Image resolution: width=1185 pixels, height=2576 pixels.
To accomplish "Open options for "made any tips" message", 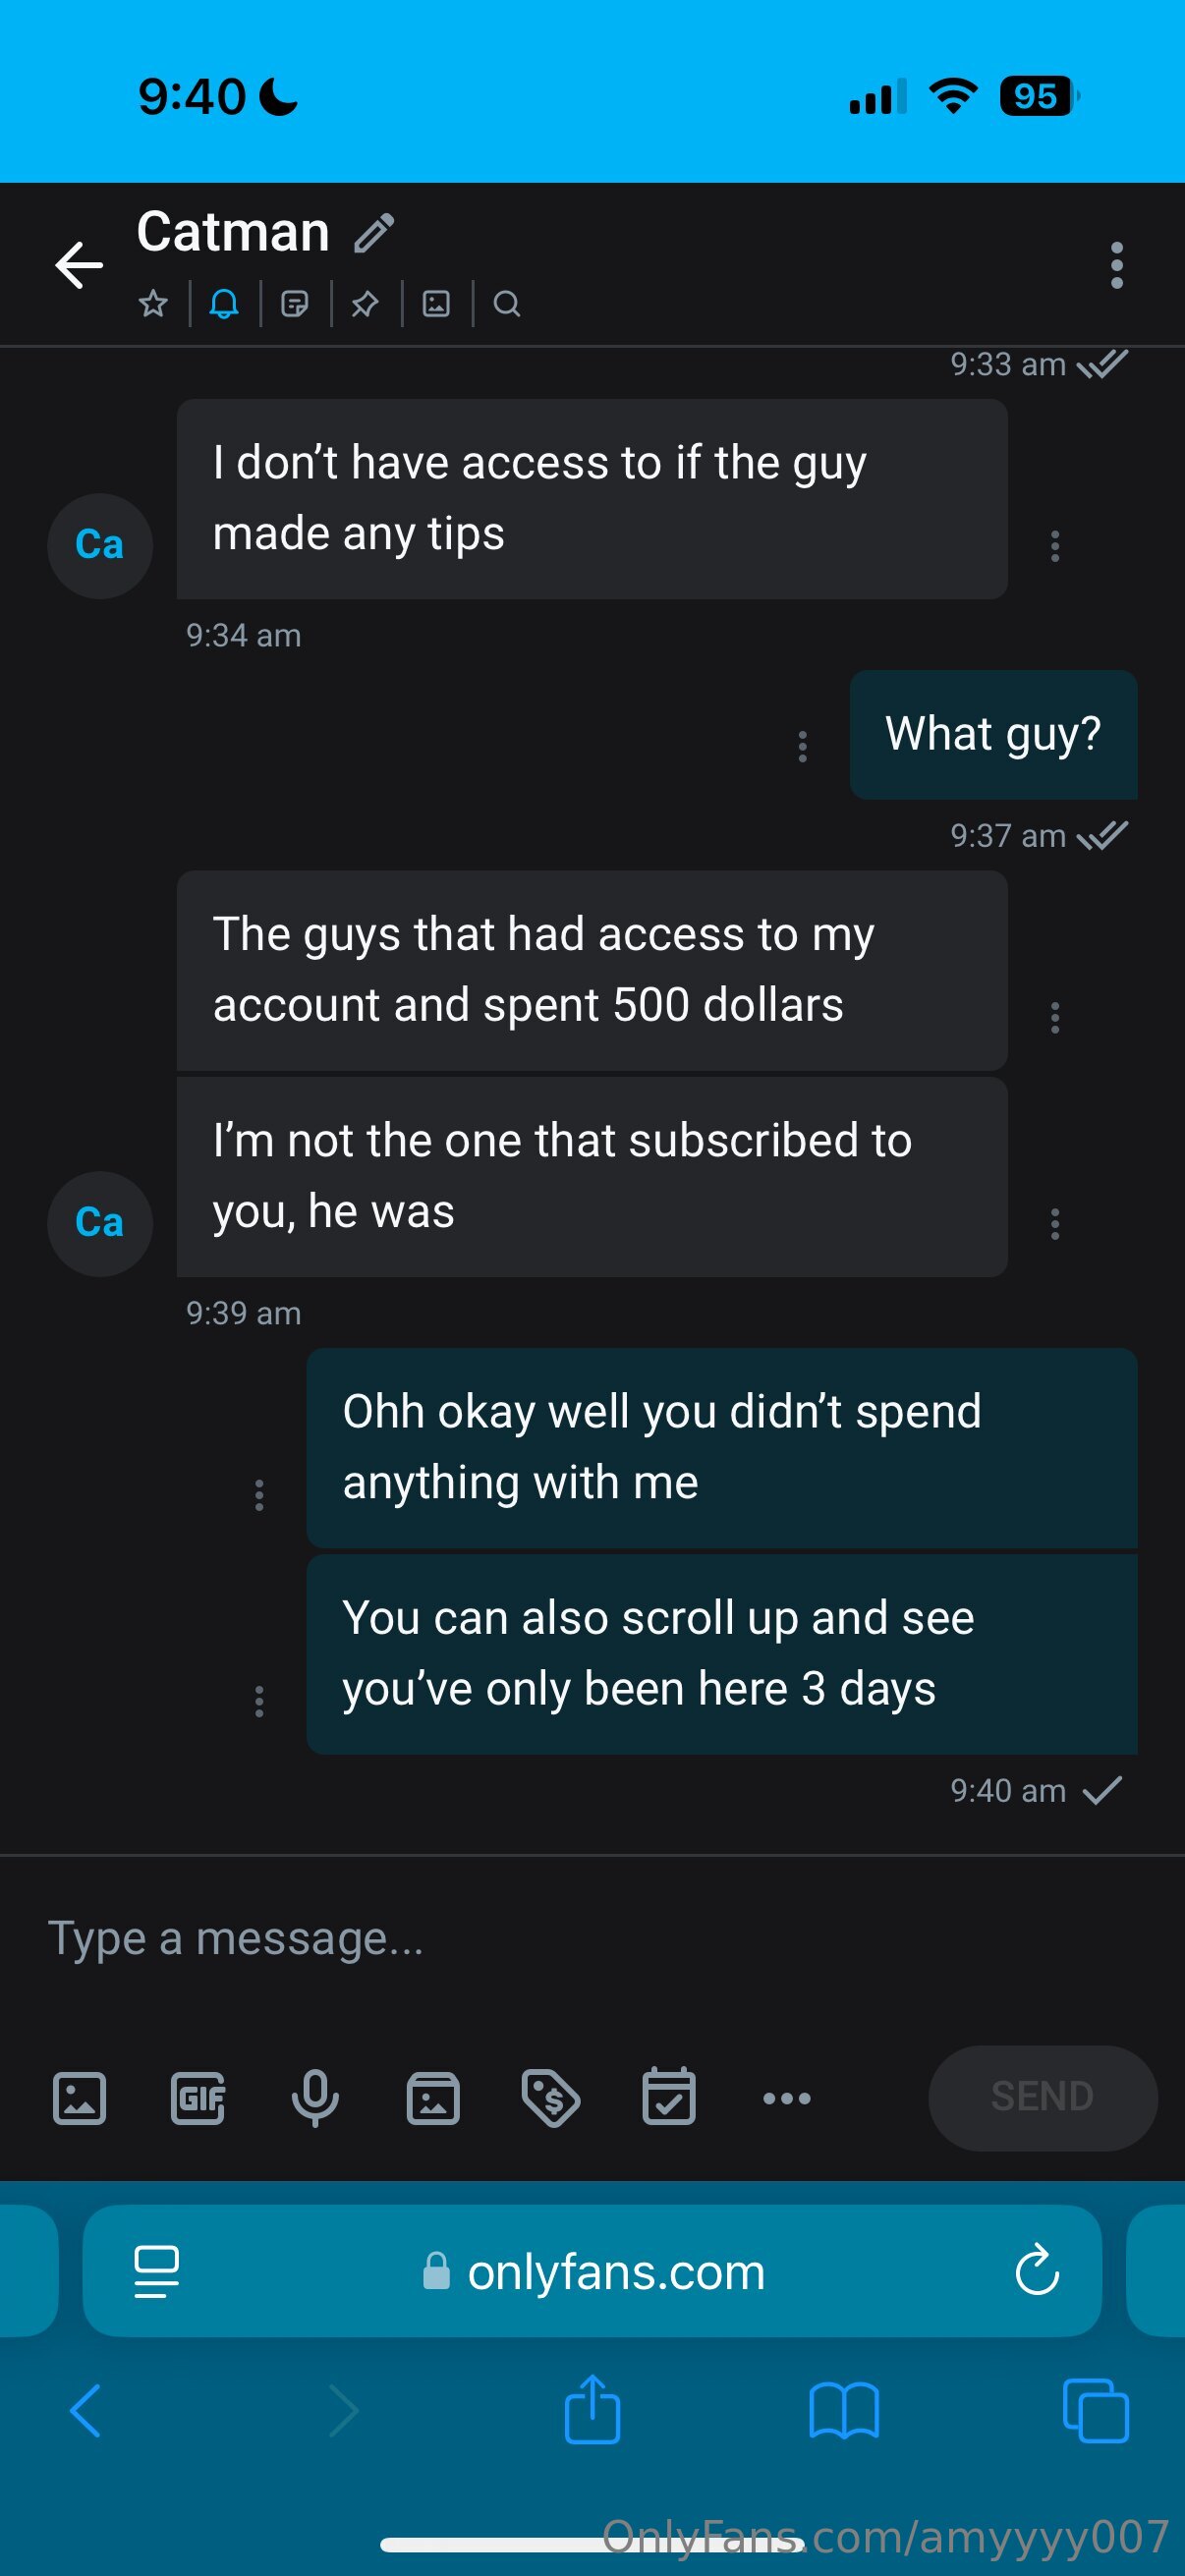I will coord(1054,546).
